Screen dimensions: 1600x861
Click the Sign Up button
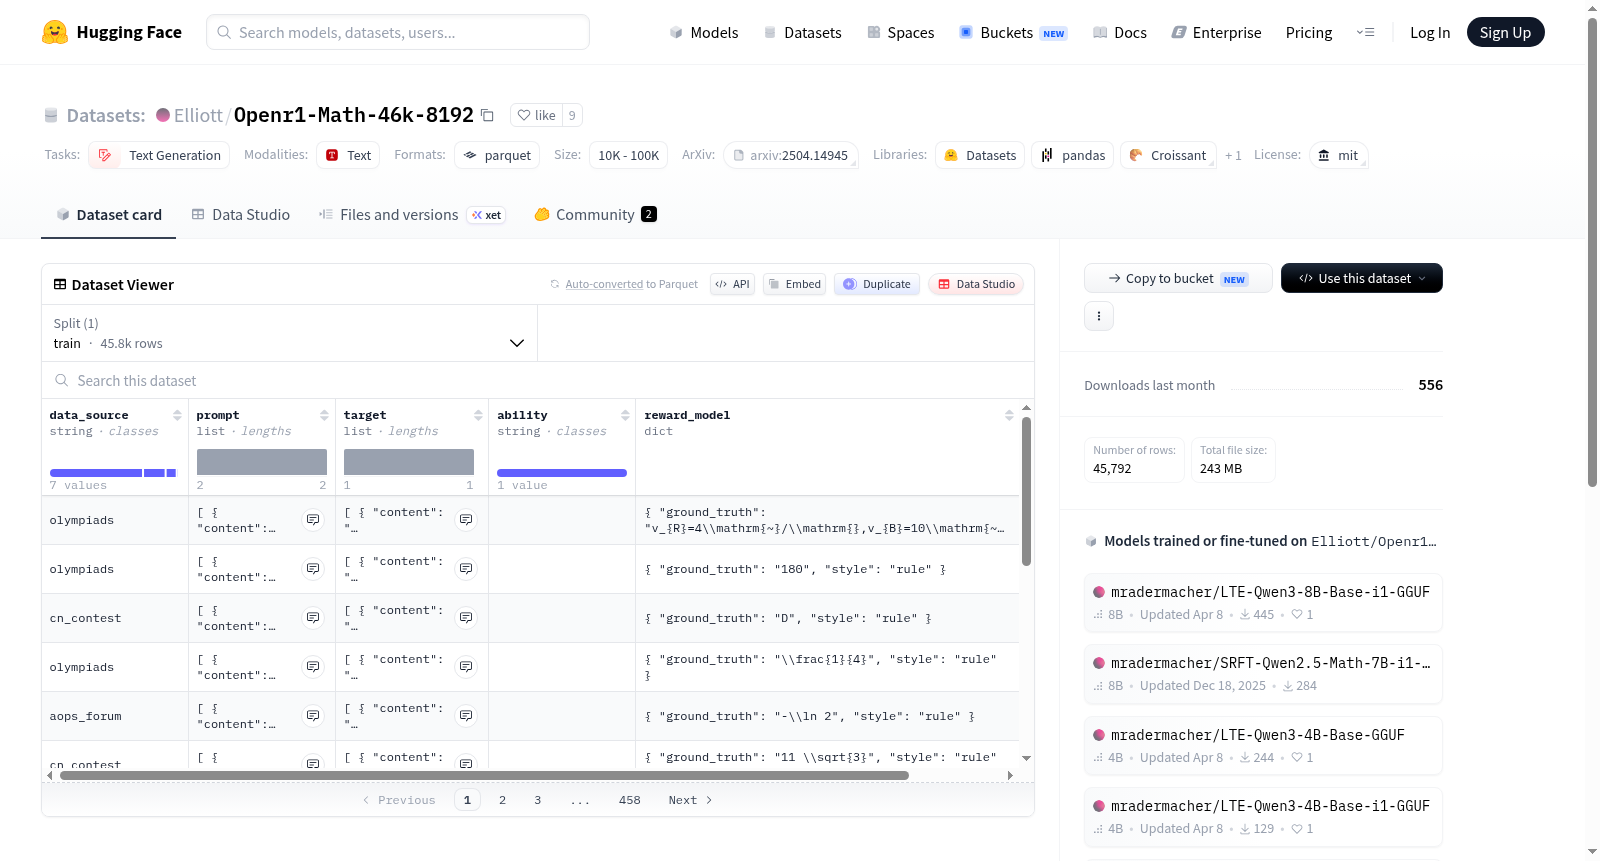tap(1505, 32)
